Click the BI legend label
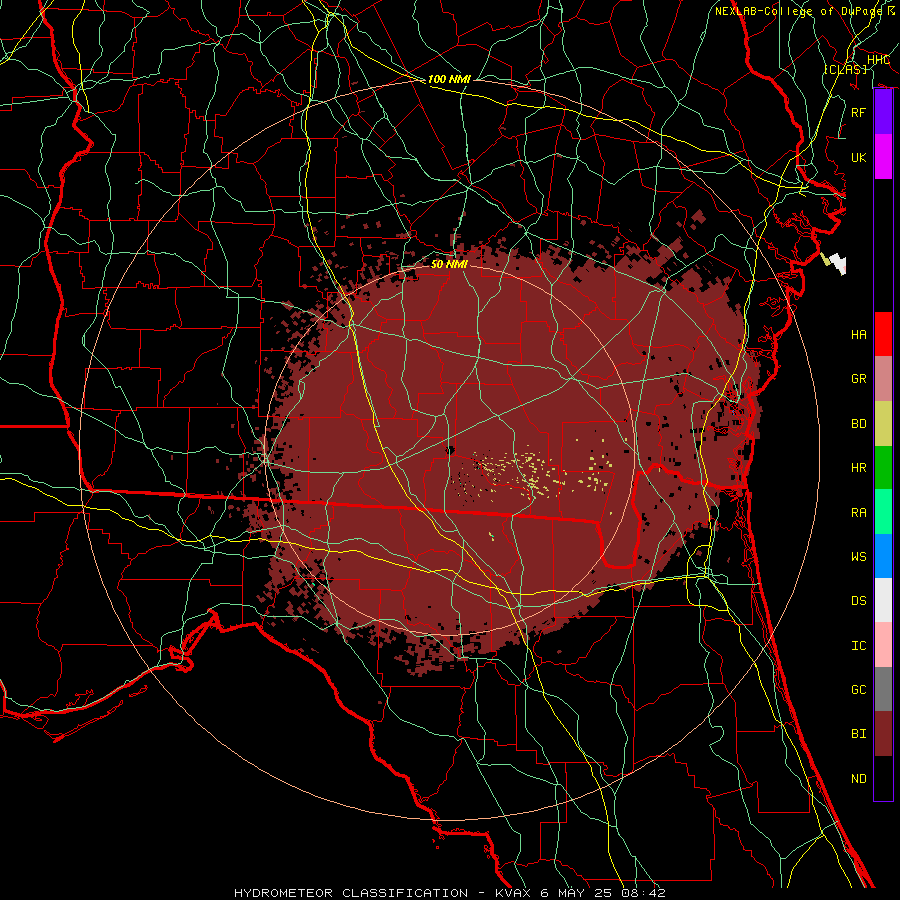The image size is (900, 900). click(x=859, y=734)
